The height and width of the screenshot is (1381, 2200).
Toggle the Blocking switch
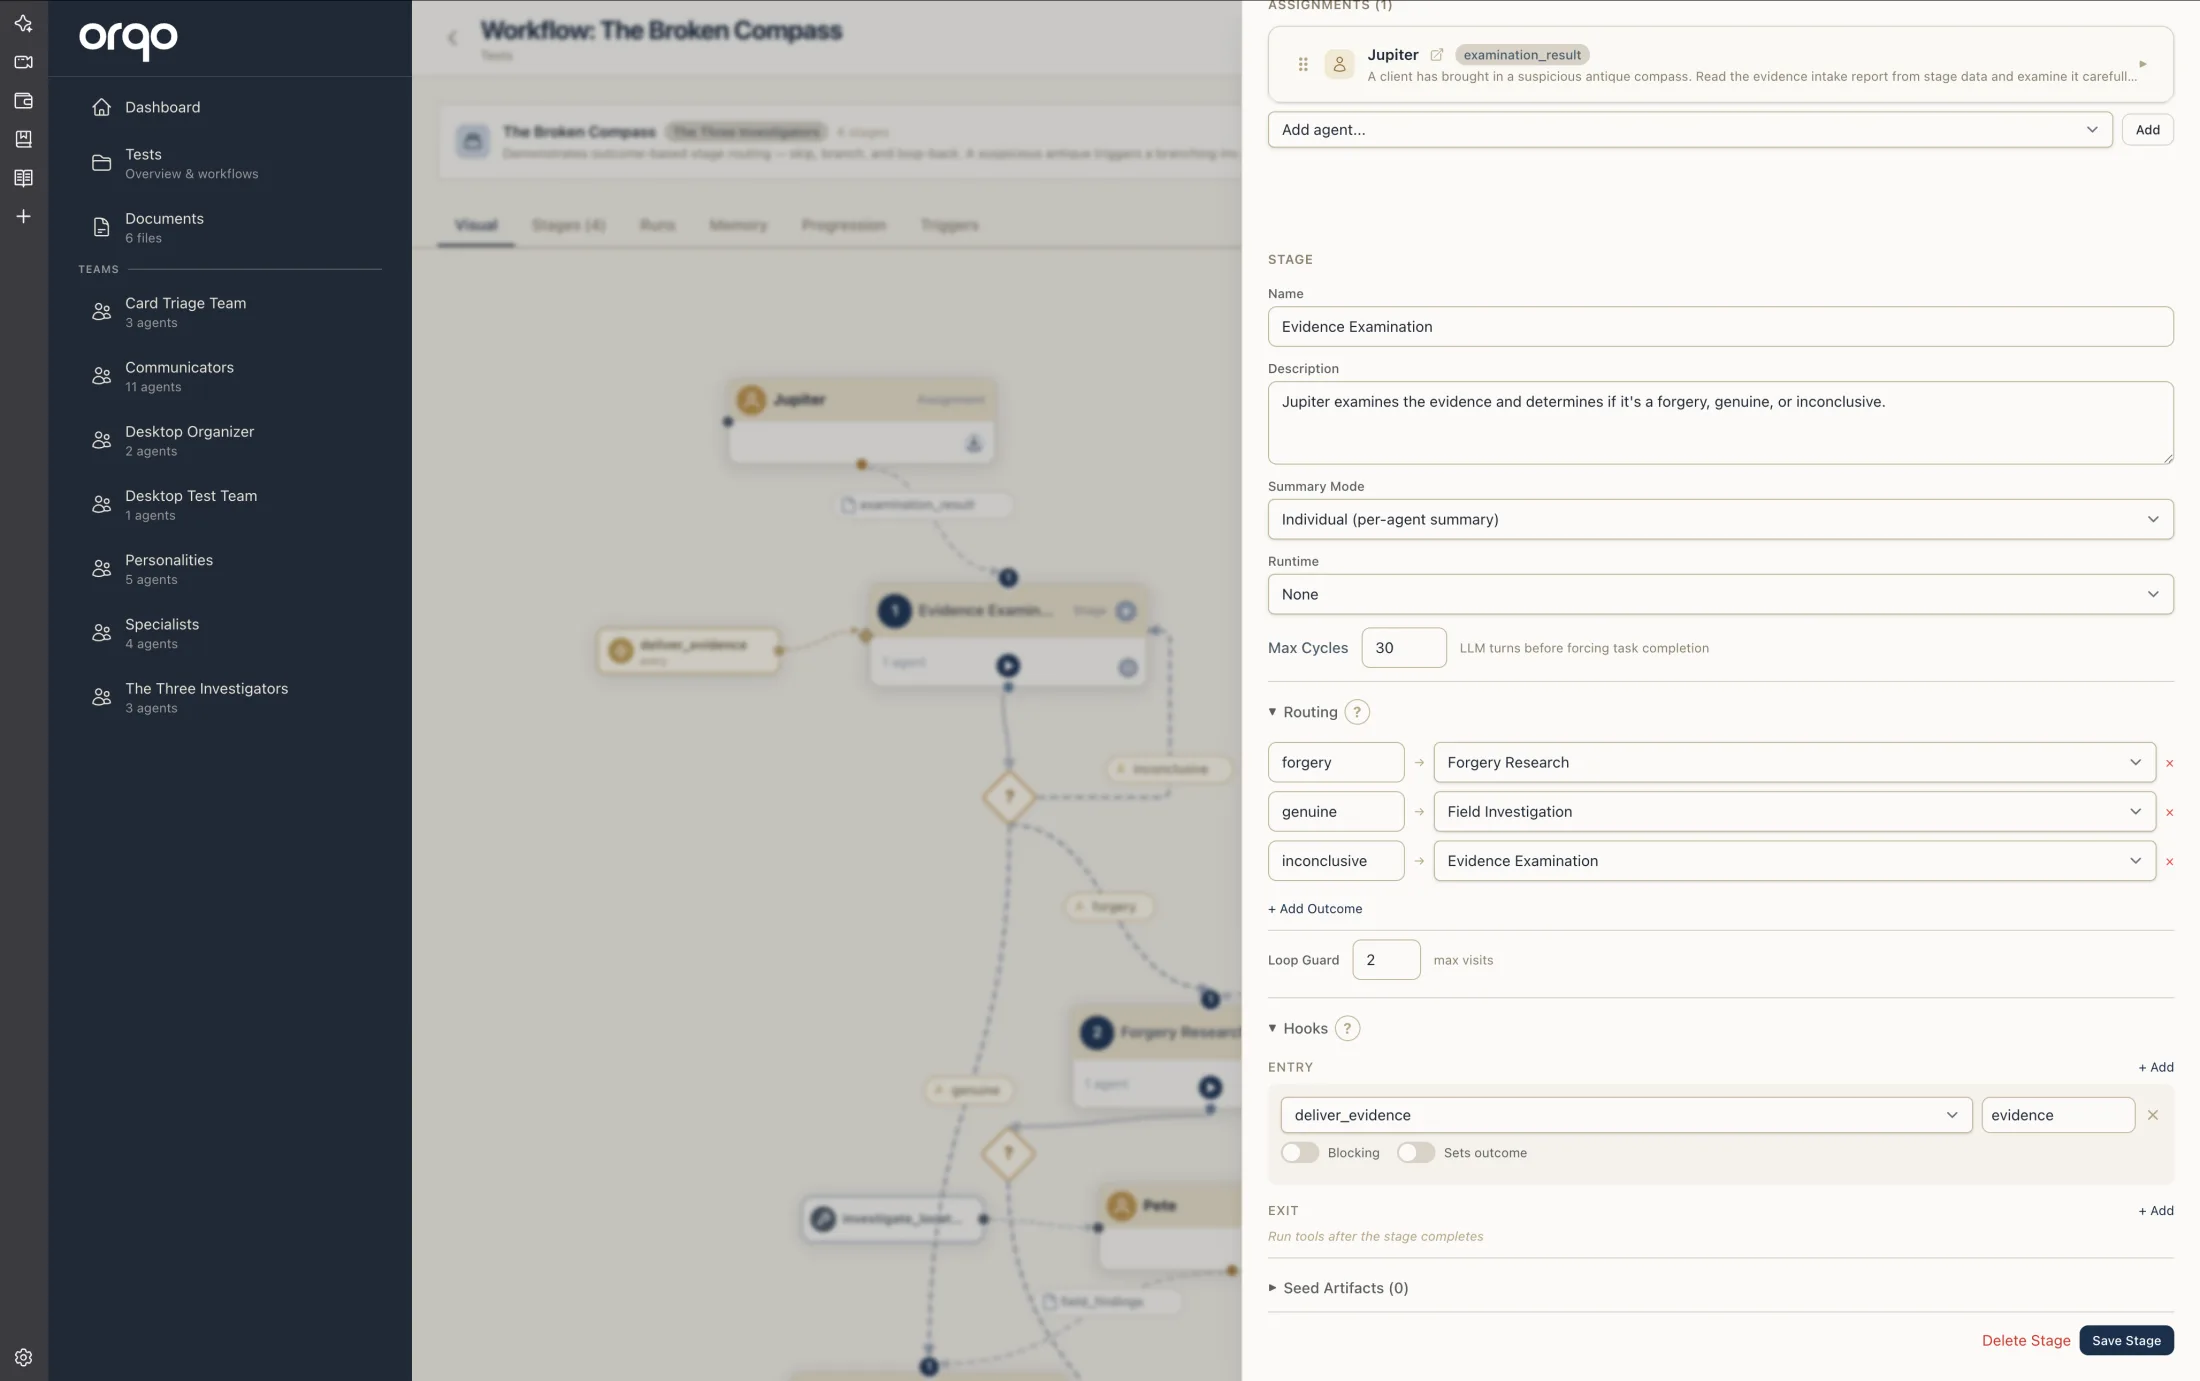coord(1300,1153)
